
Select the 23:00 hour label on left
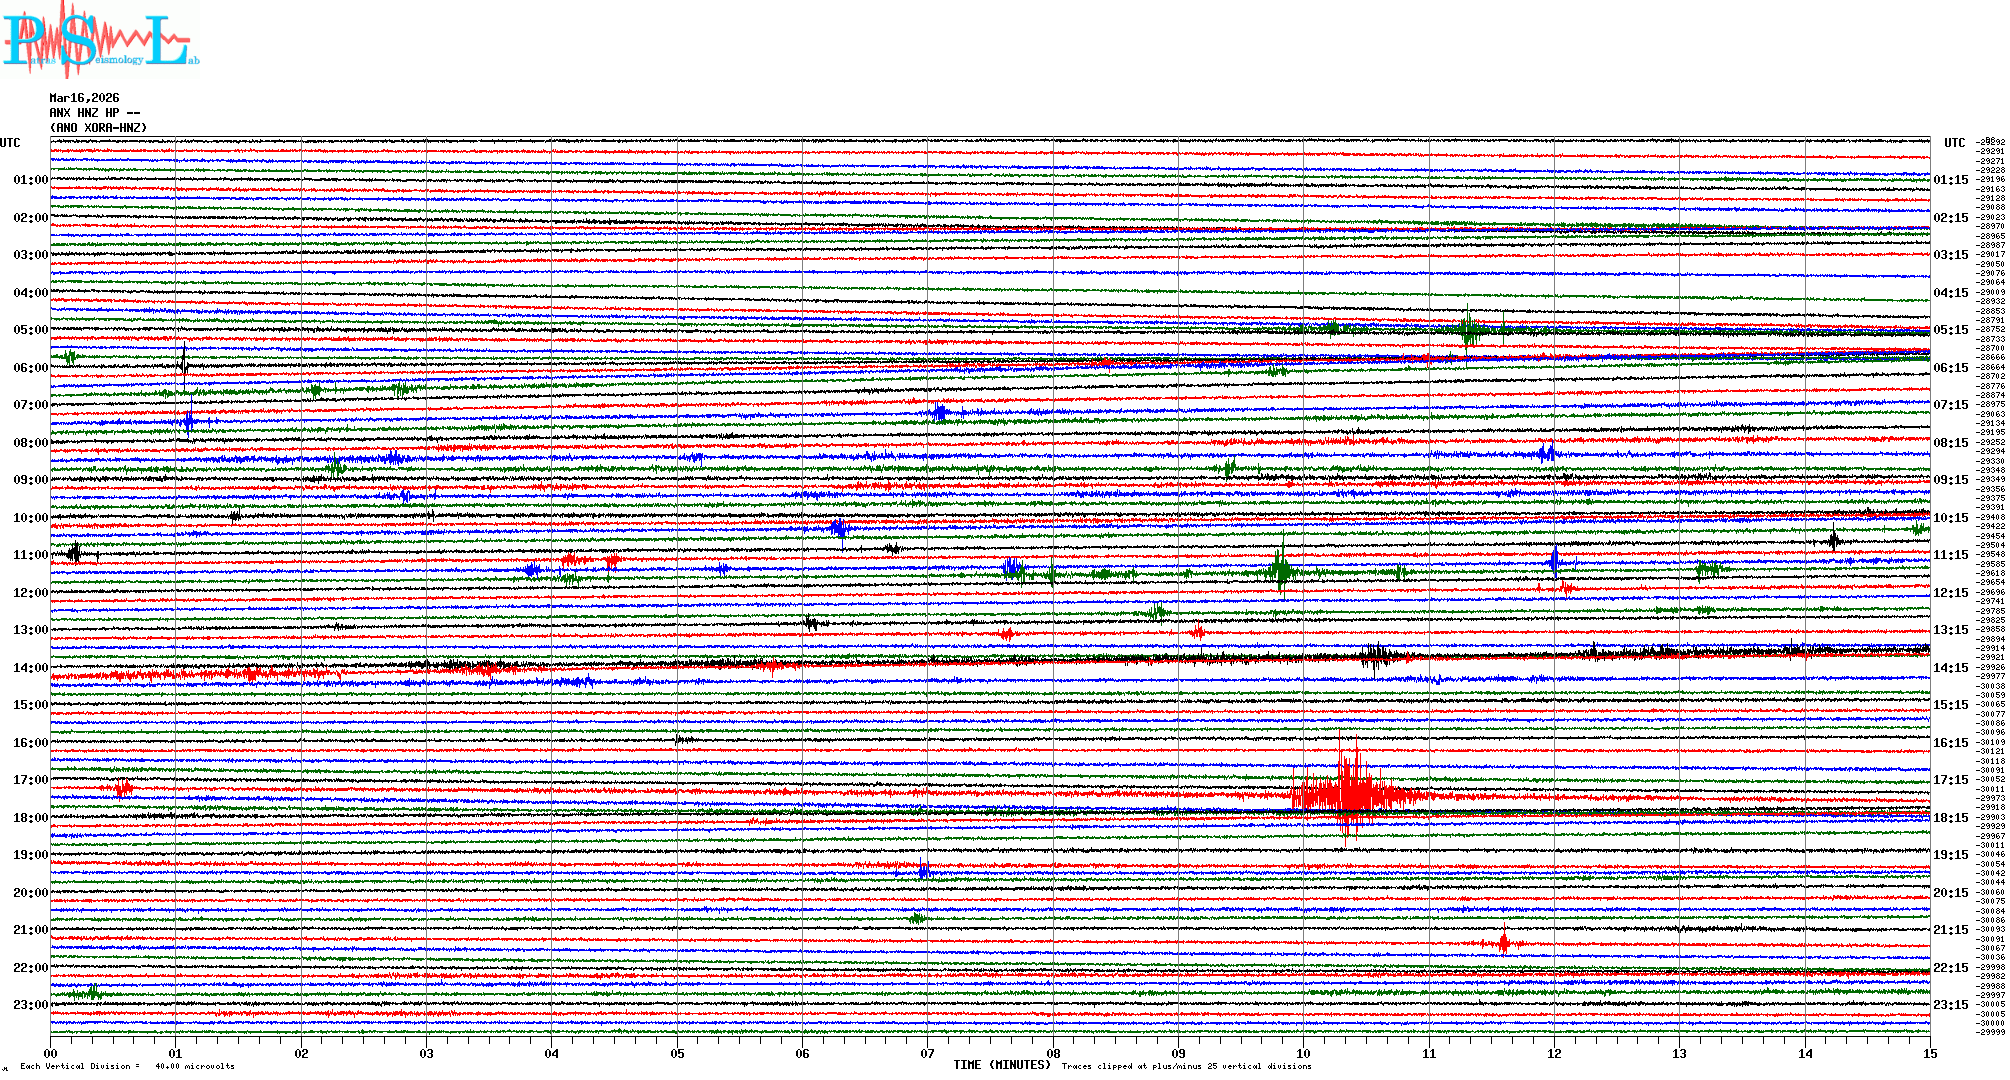pyautogui.click(x=30, y=1005)
